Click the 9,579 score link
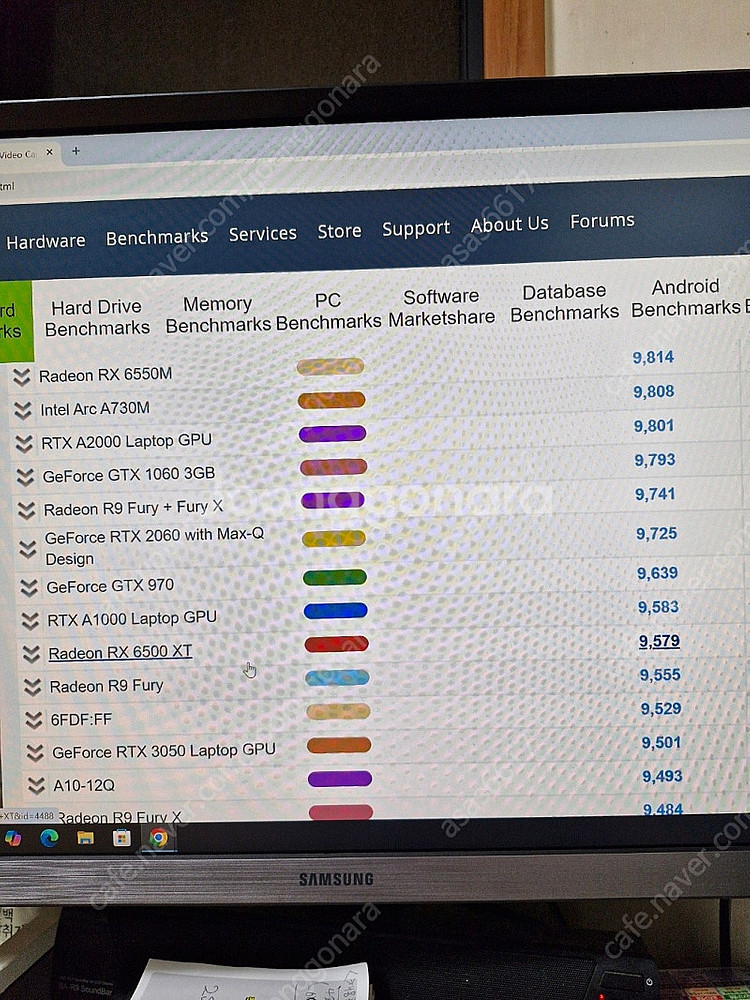This screenshot has width=750, height=1000. pyautogui.click(x=659, y=641)
